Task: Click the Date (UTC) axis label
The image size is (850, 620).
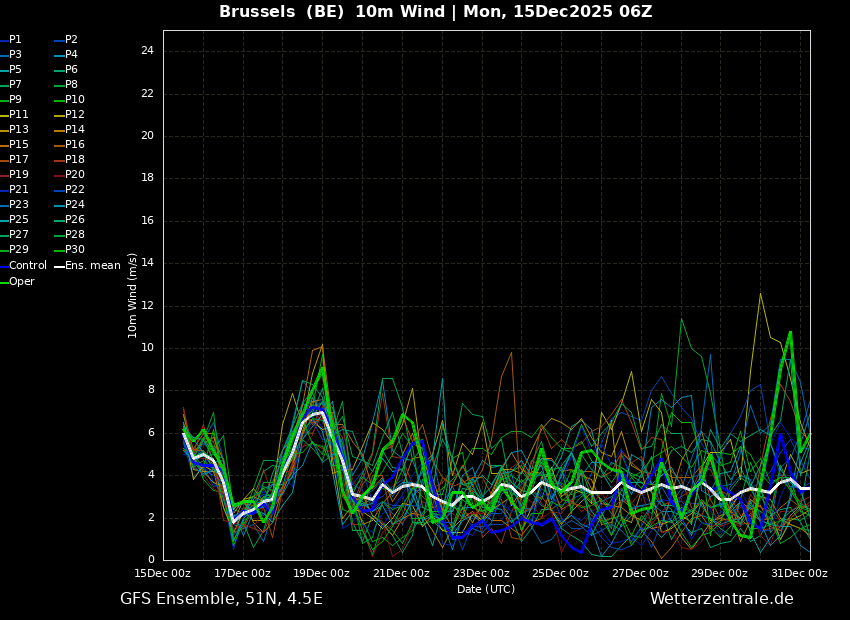Action: click(x=486, y=589)
